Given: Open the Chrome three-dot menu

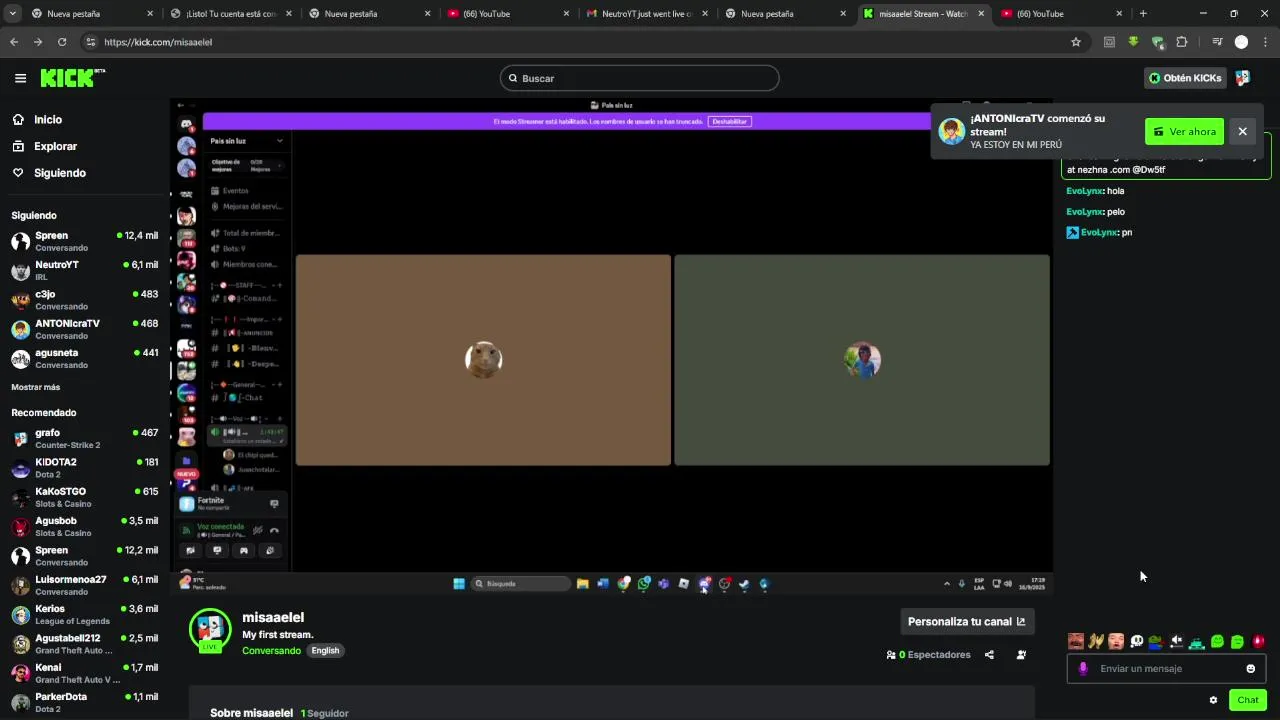Looking at the screenshot, I should pyautogui.click(x=1265, y=42).
